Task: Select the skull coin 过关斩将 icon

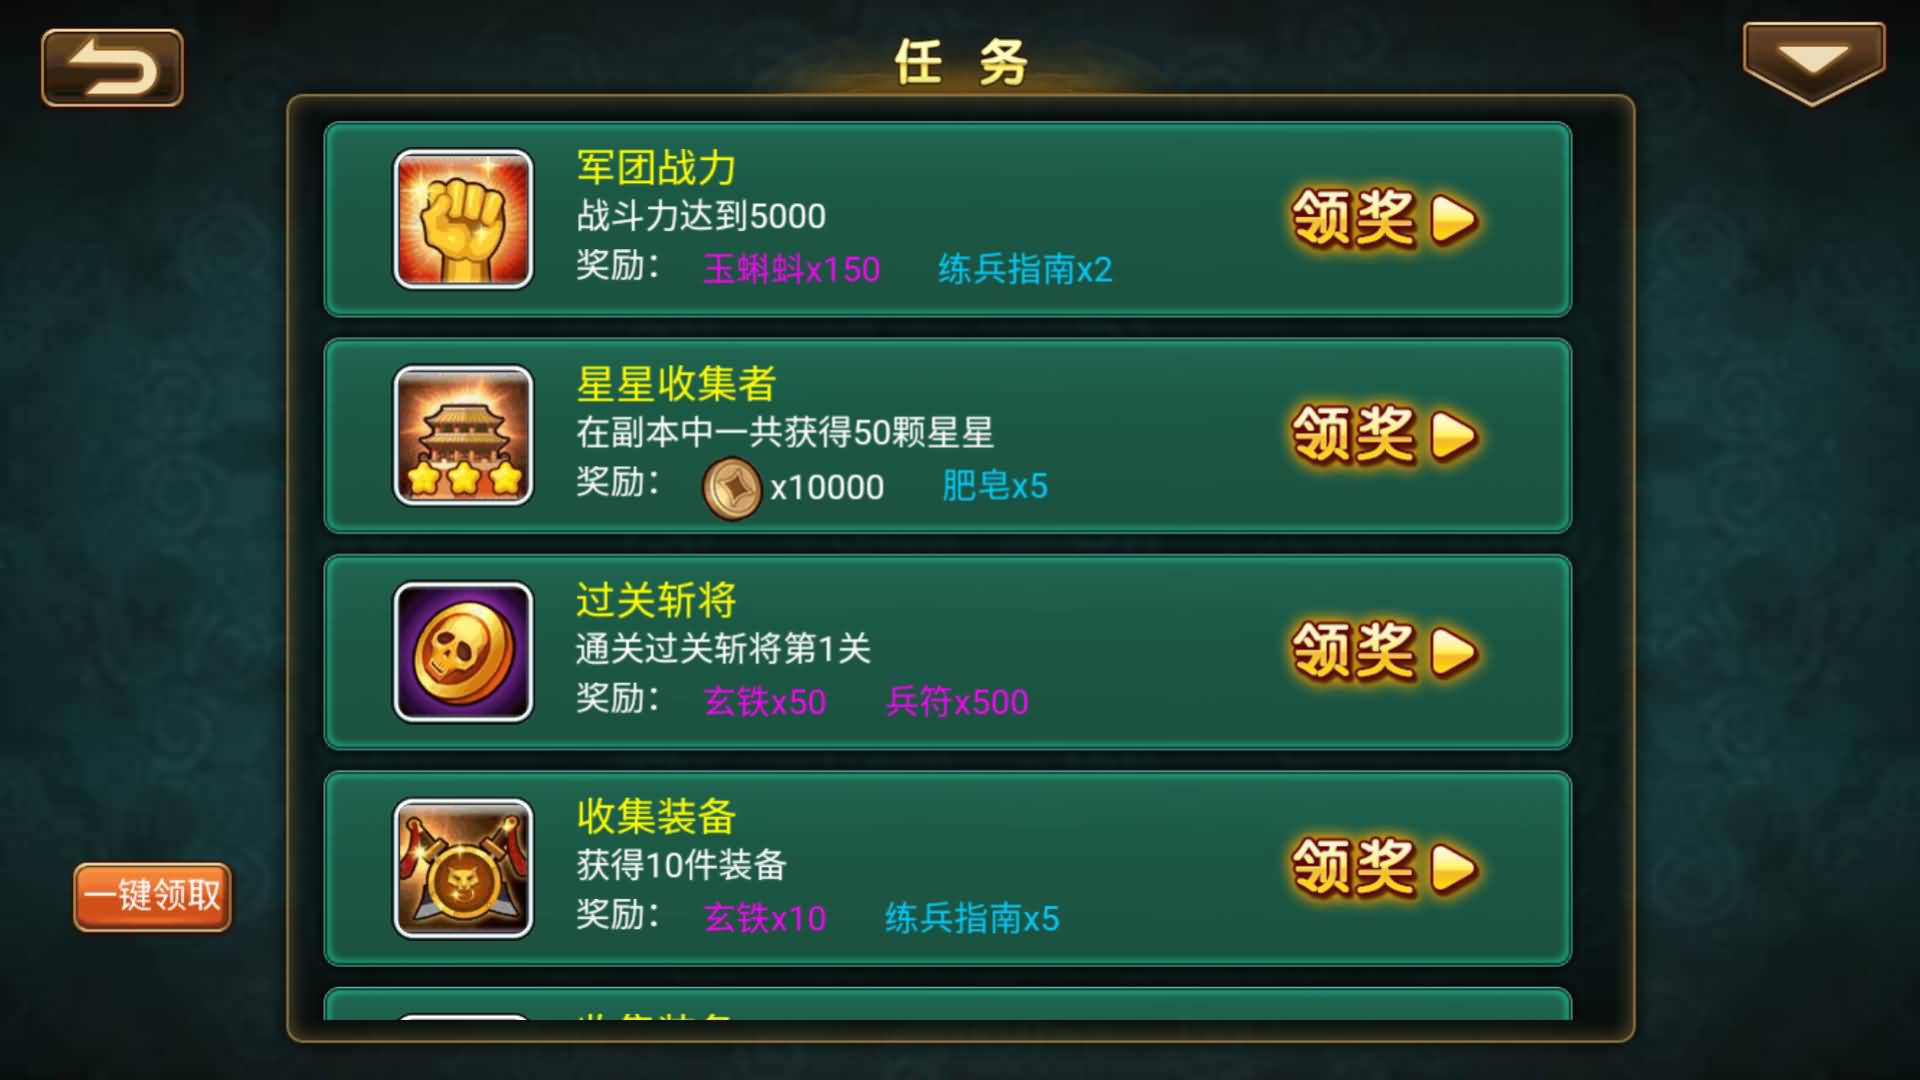Action: pyautogui.click(x=463, y=652)
